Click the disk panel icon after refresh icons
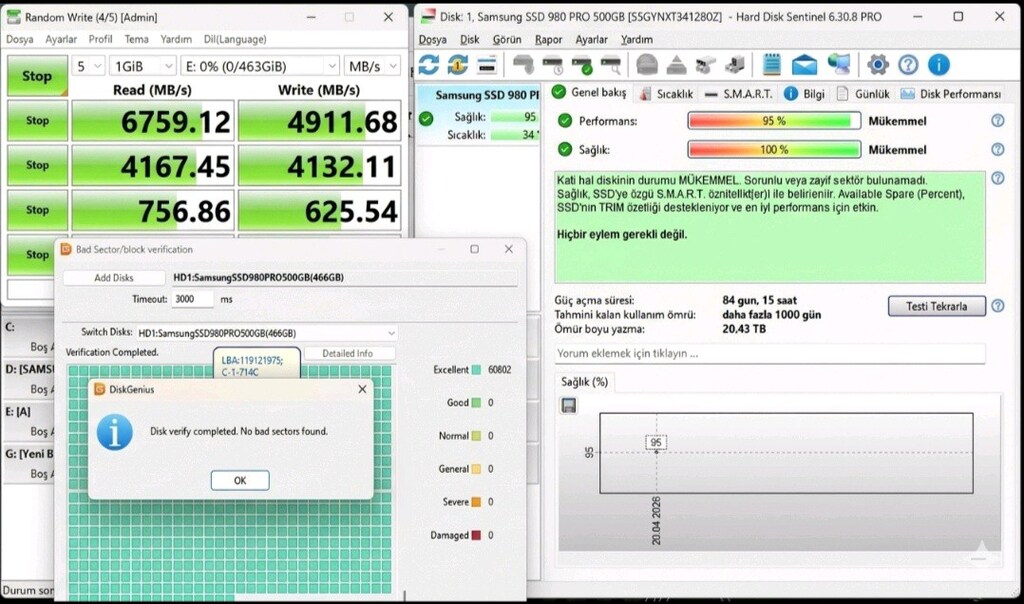 [487, 65]
